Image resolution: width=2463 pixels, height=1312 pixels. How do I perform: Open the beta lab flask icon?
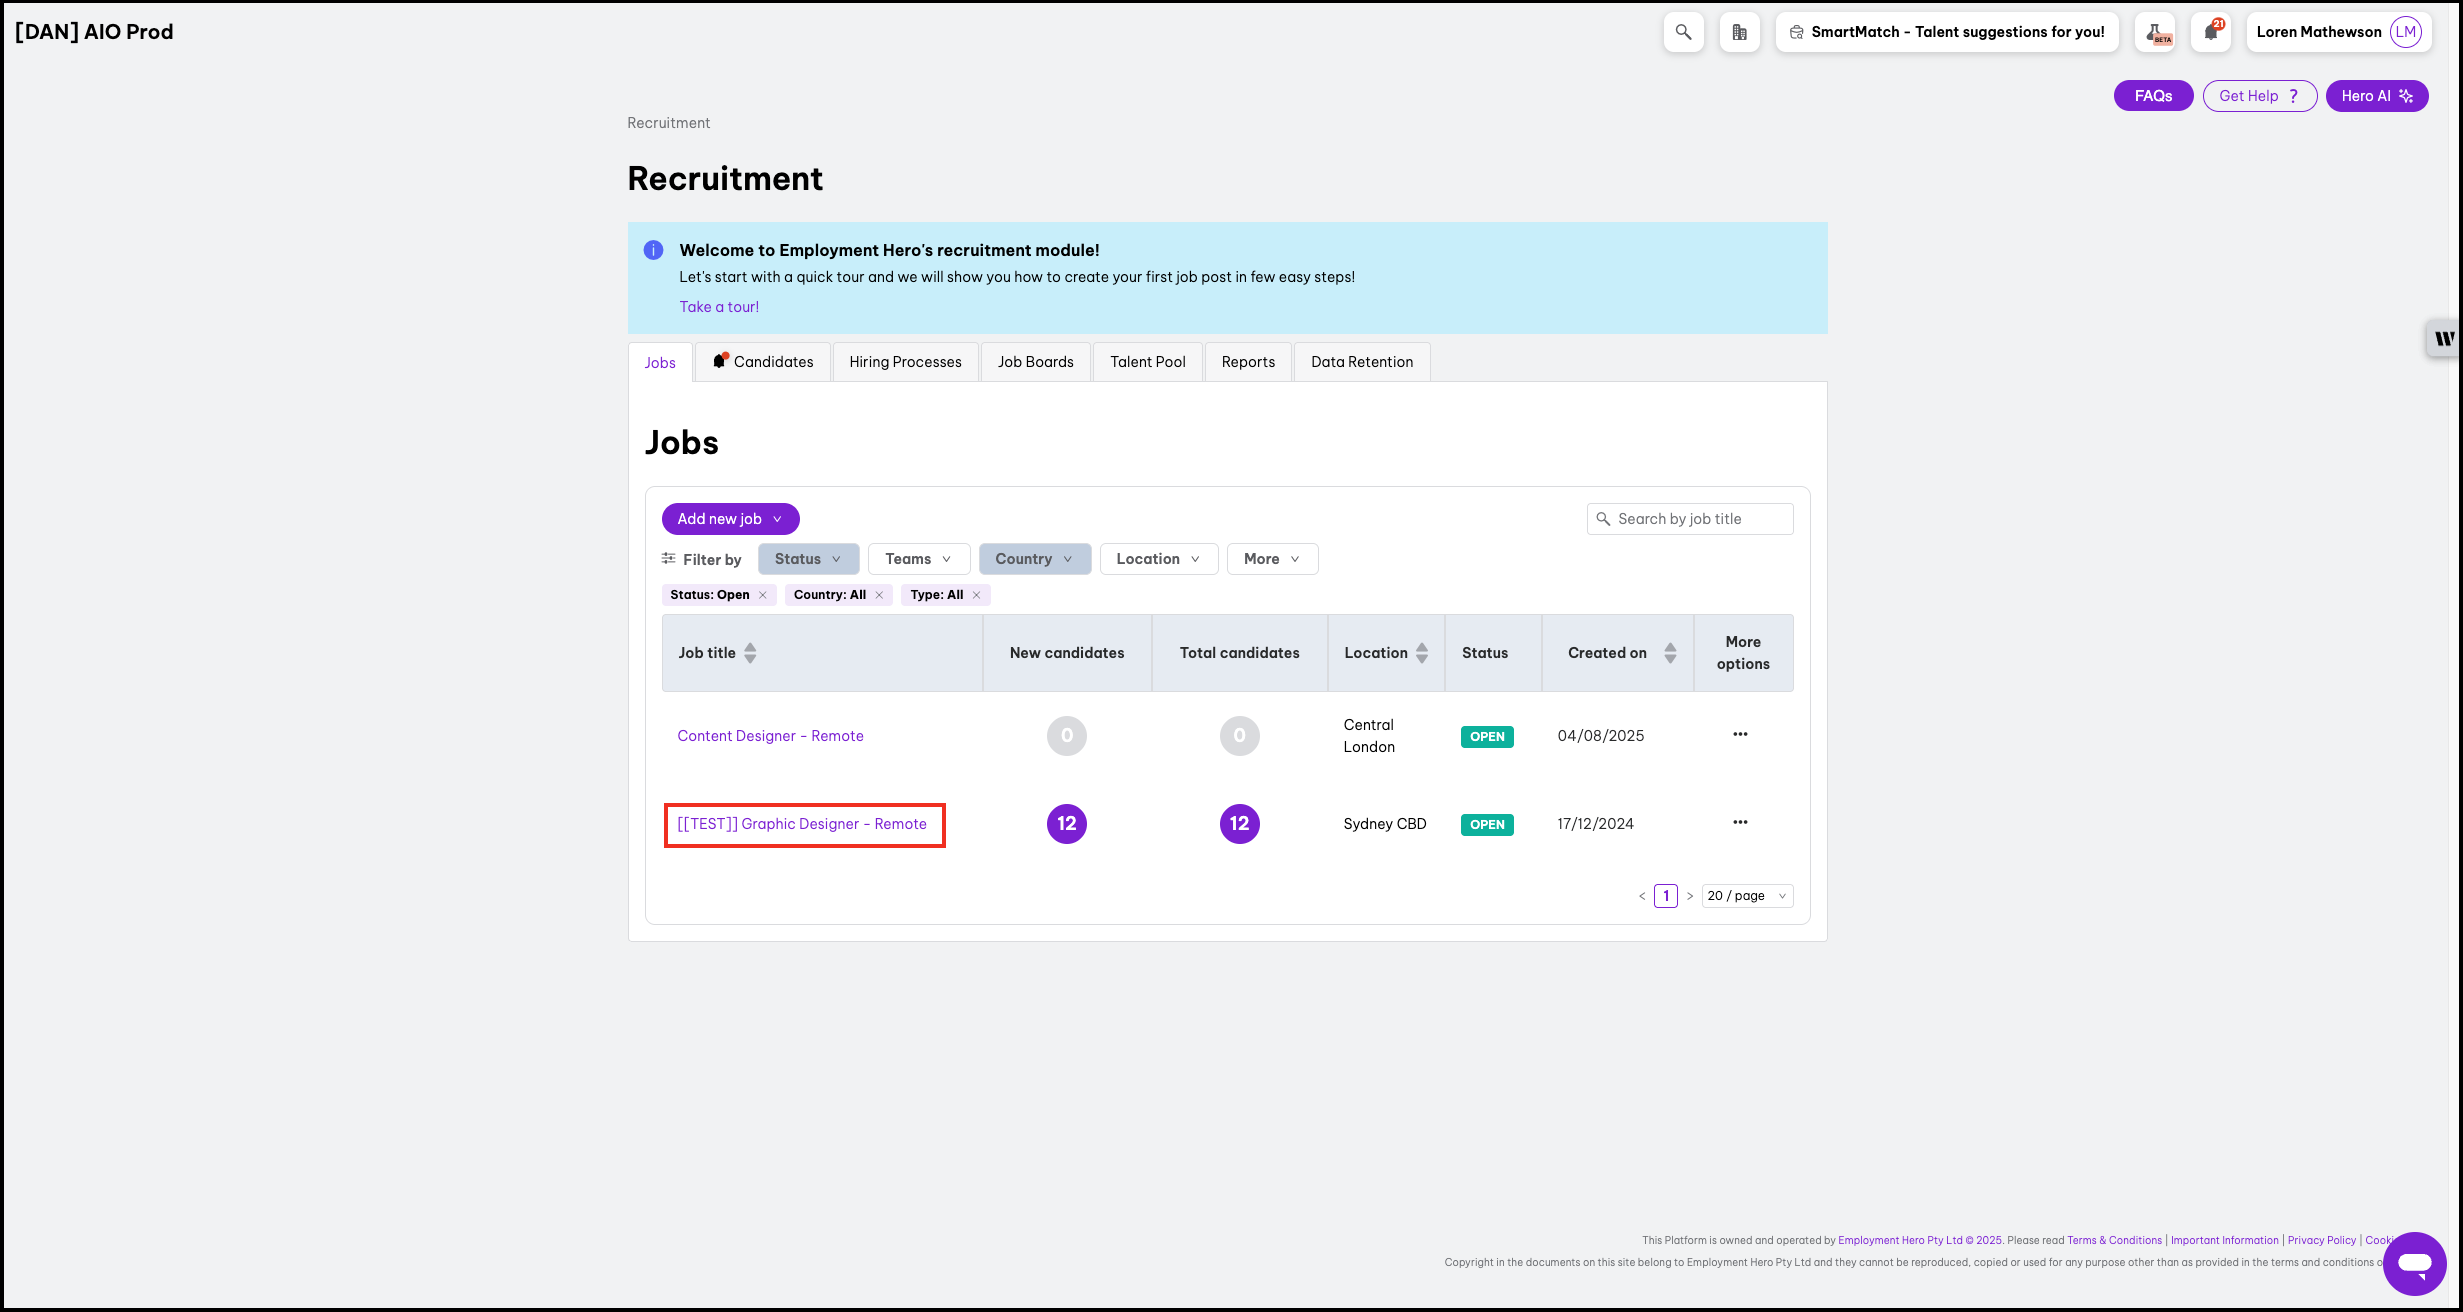(2154, 32)
